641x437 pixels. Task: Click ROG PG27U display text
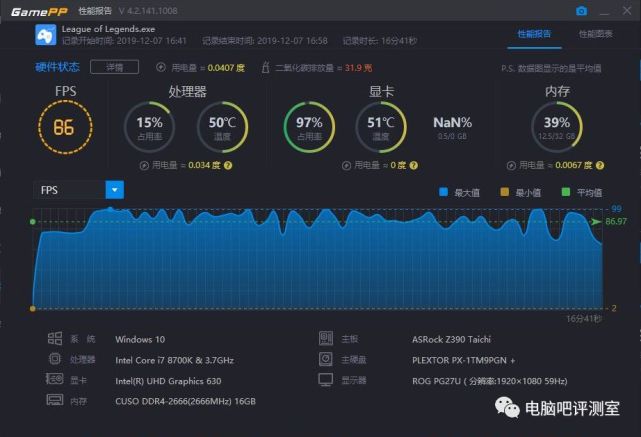coord(490,381)
